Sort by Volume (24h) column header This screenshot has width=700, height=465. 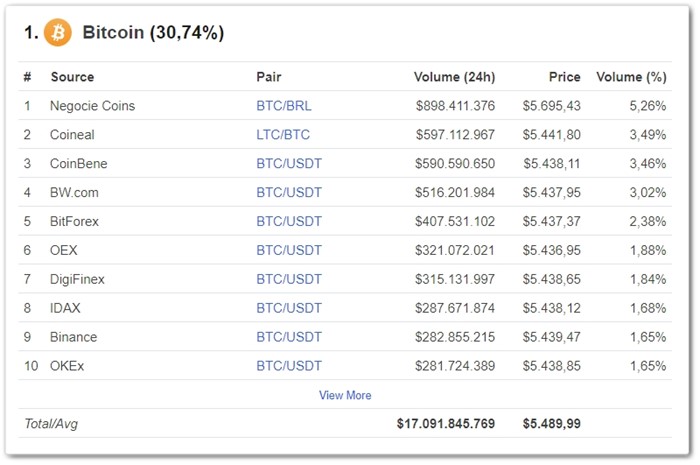tap(454, 77)
